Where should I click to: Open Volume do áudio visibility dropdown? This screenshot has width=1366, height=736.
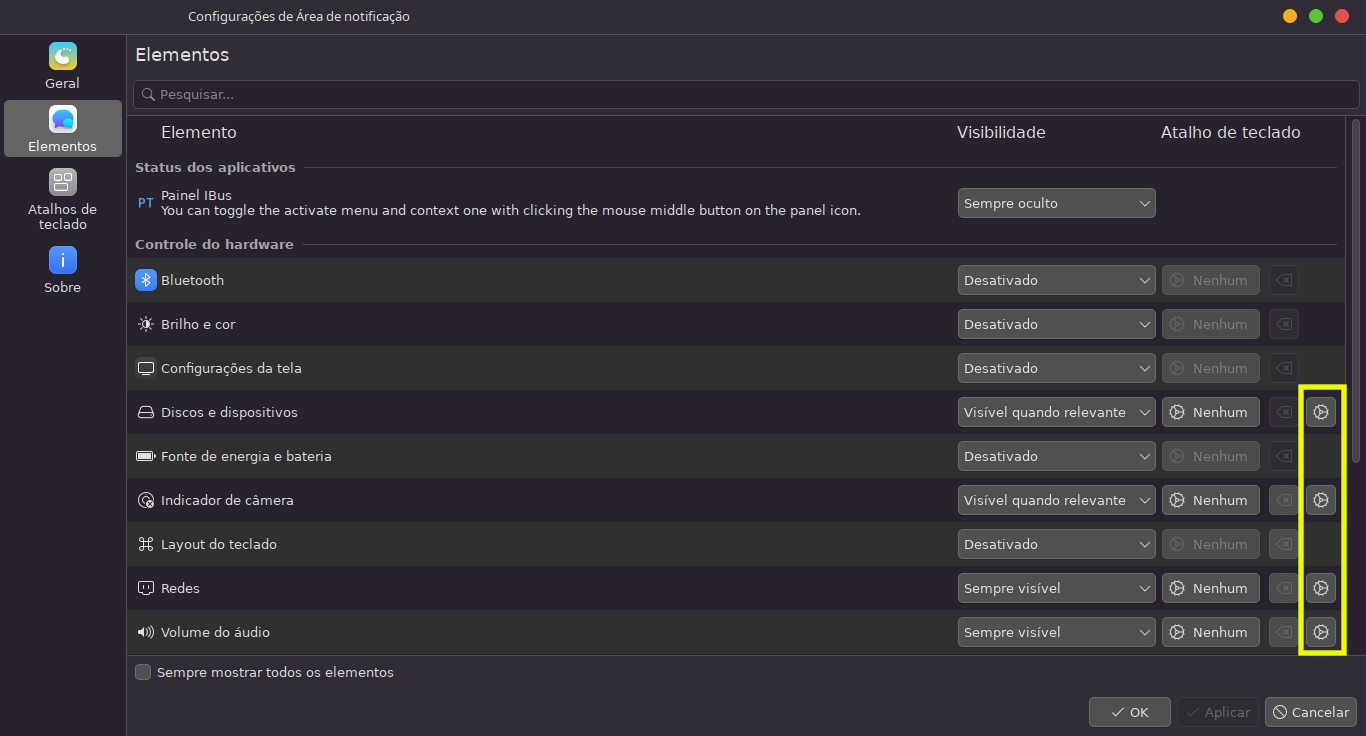[x=1056, y=632]
